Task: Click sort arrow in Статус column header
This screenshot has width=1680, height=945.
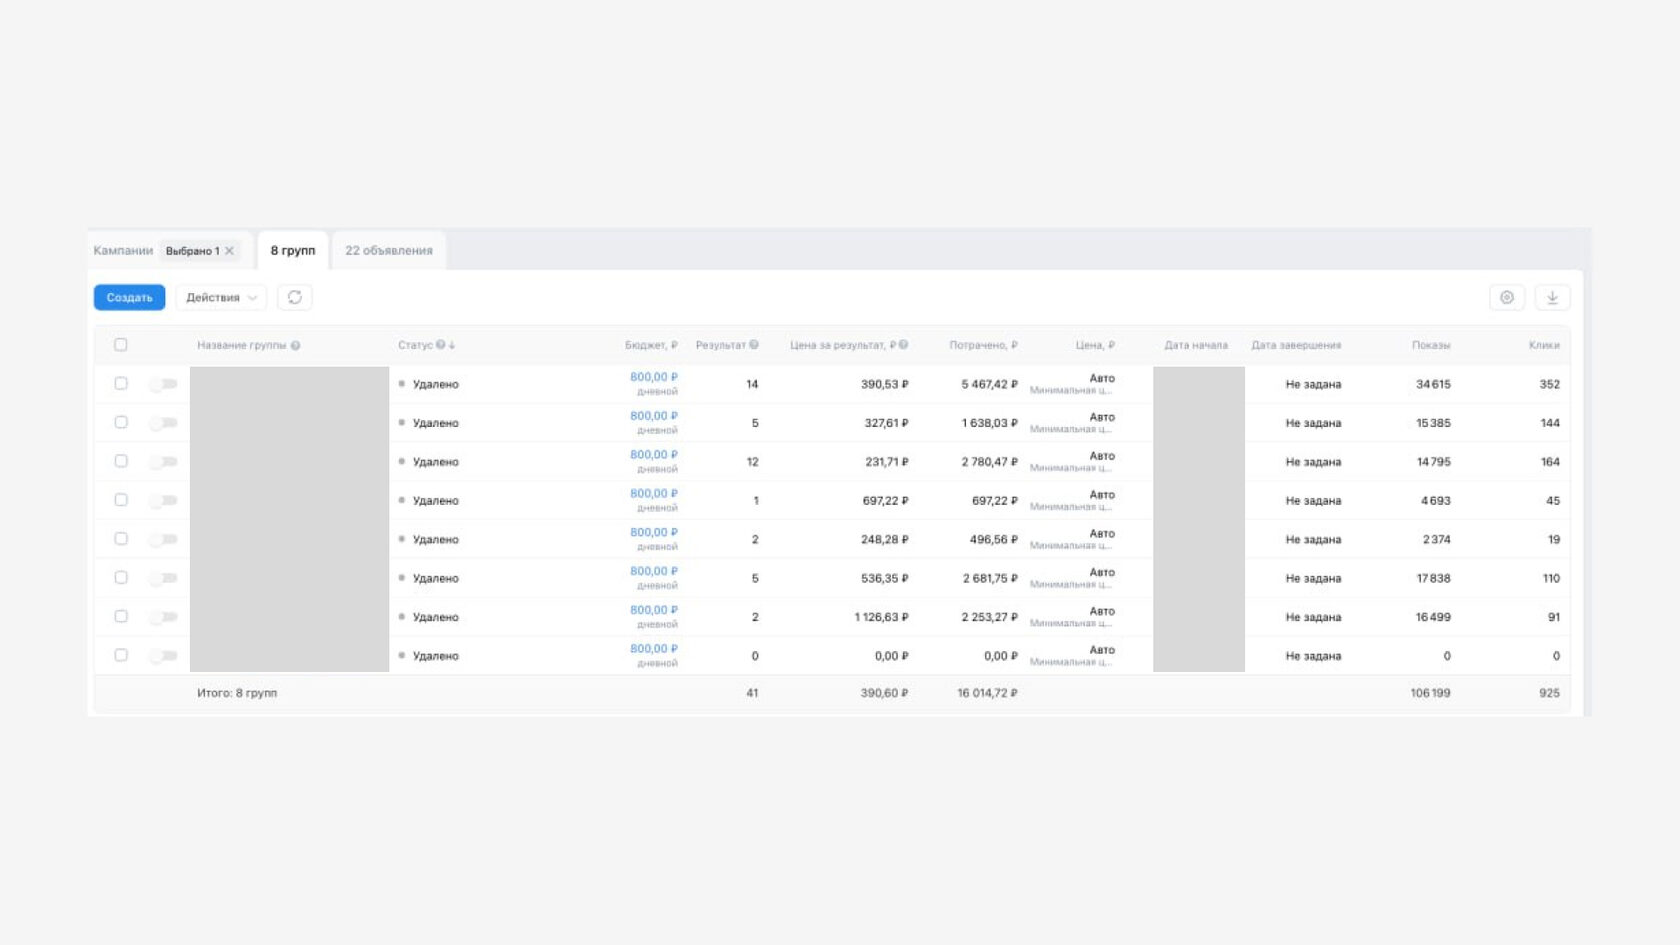Action: (x=452, y=345)
